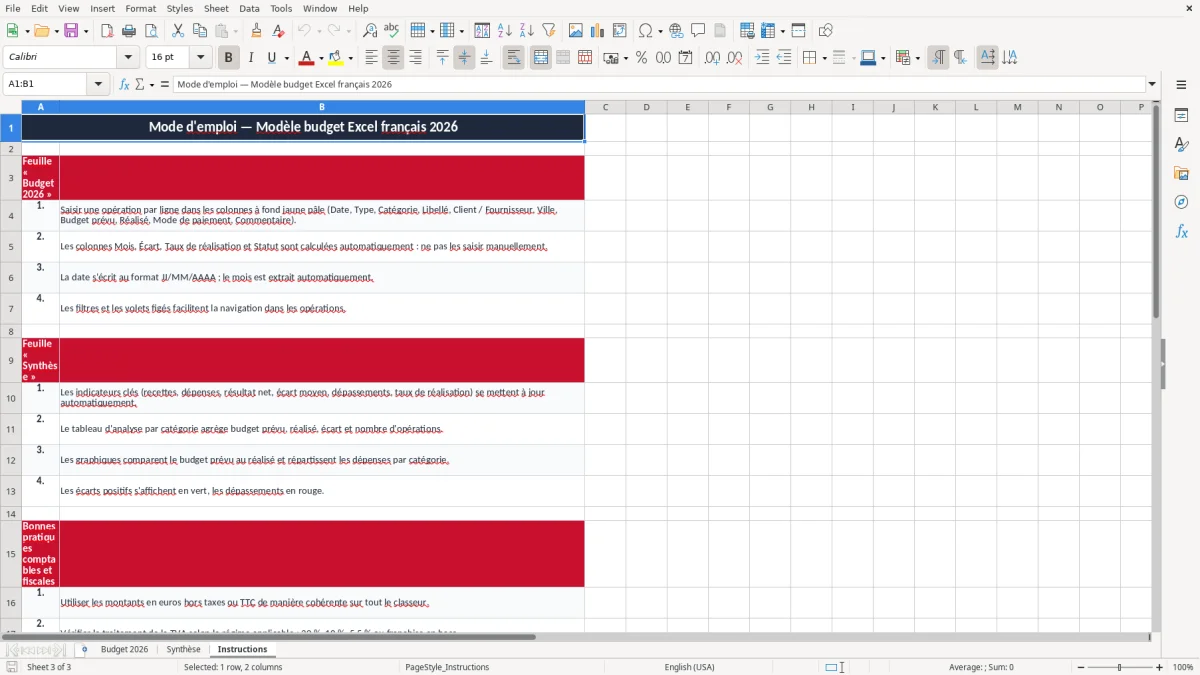Click the zoom slider in status bar
Image resolution: width=1200 pixels, height=675 pixels.
pyautogui.click(x=1119, y=667)
